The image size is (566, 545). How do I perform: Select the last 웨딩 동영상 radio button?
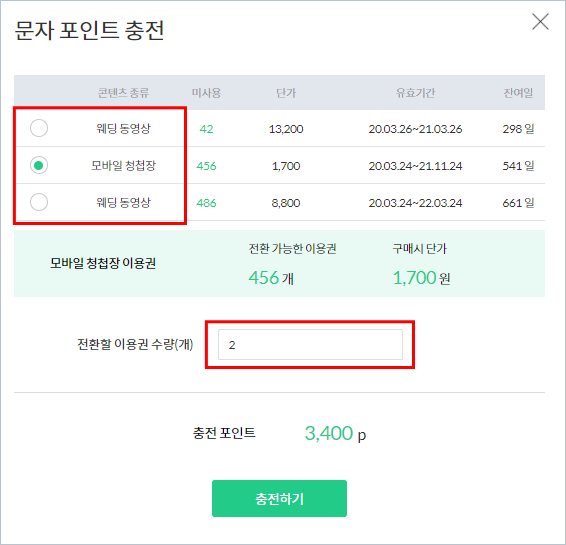coord(39,202)
